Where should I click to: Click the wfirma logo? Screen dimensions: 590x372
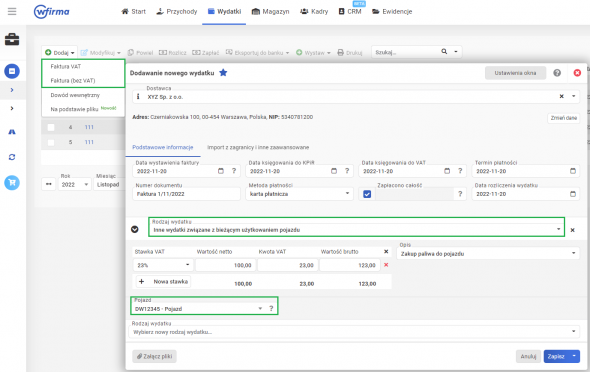(x=52, y=12)
